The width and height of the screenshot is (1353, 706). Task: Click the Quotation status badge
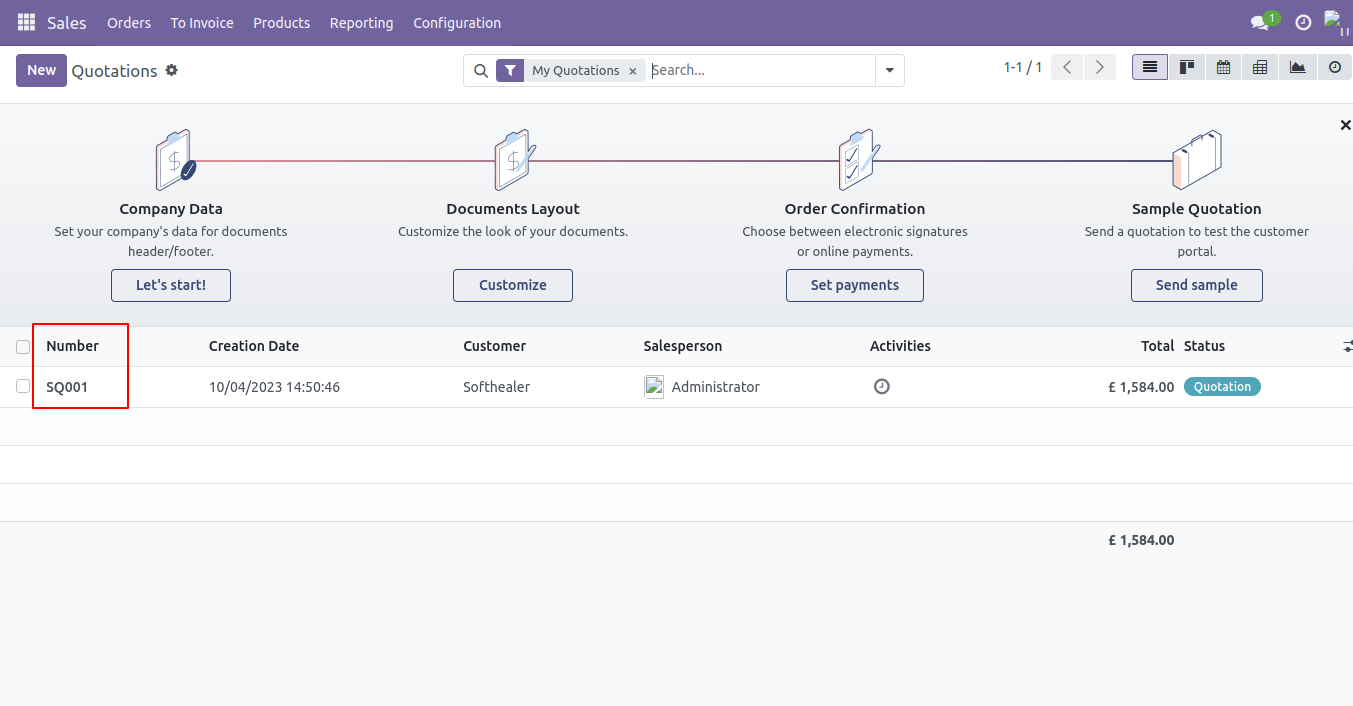click(x=1222, y=387)
